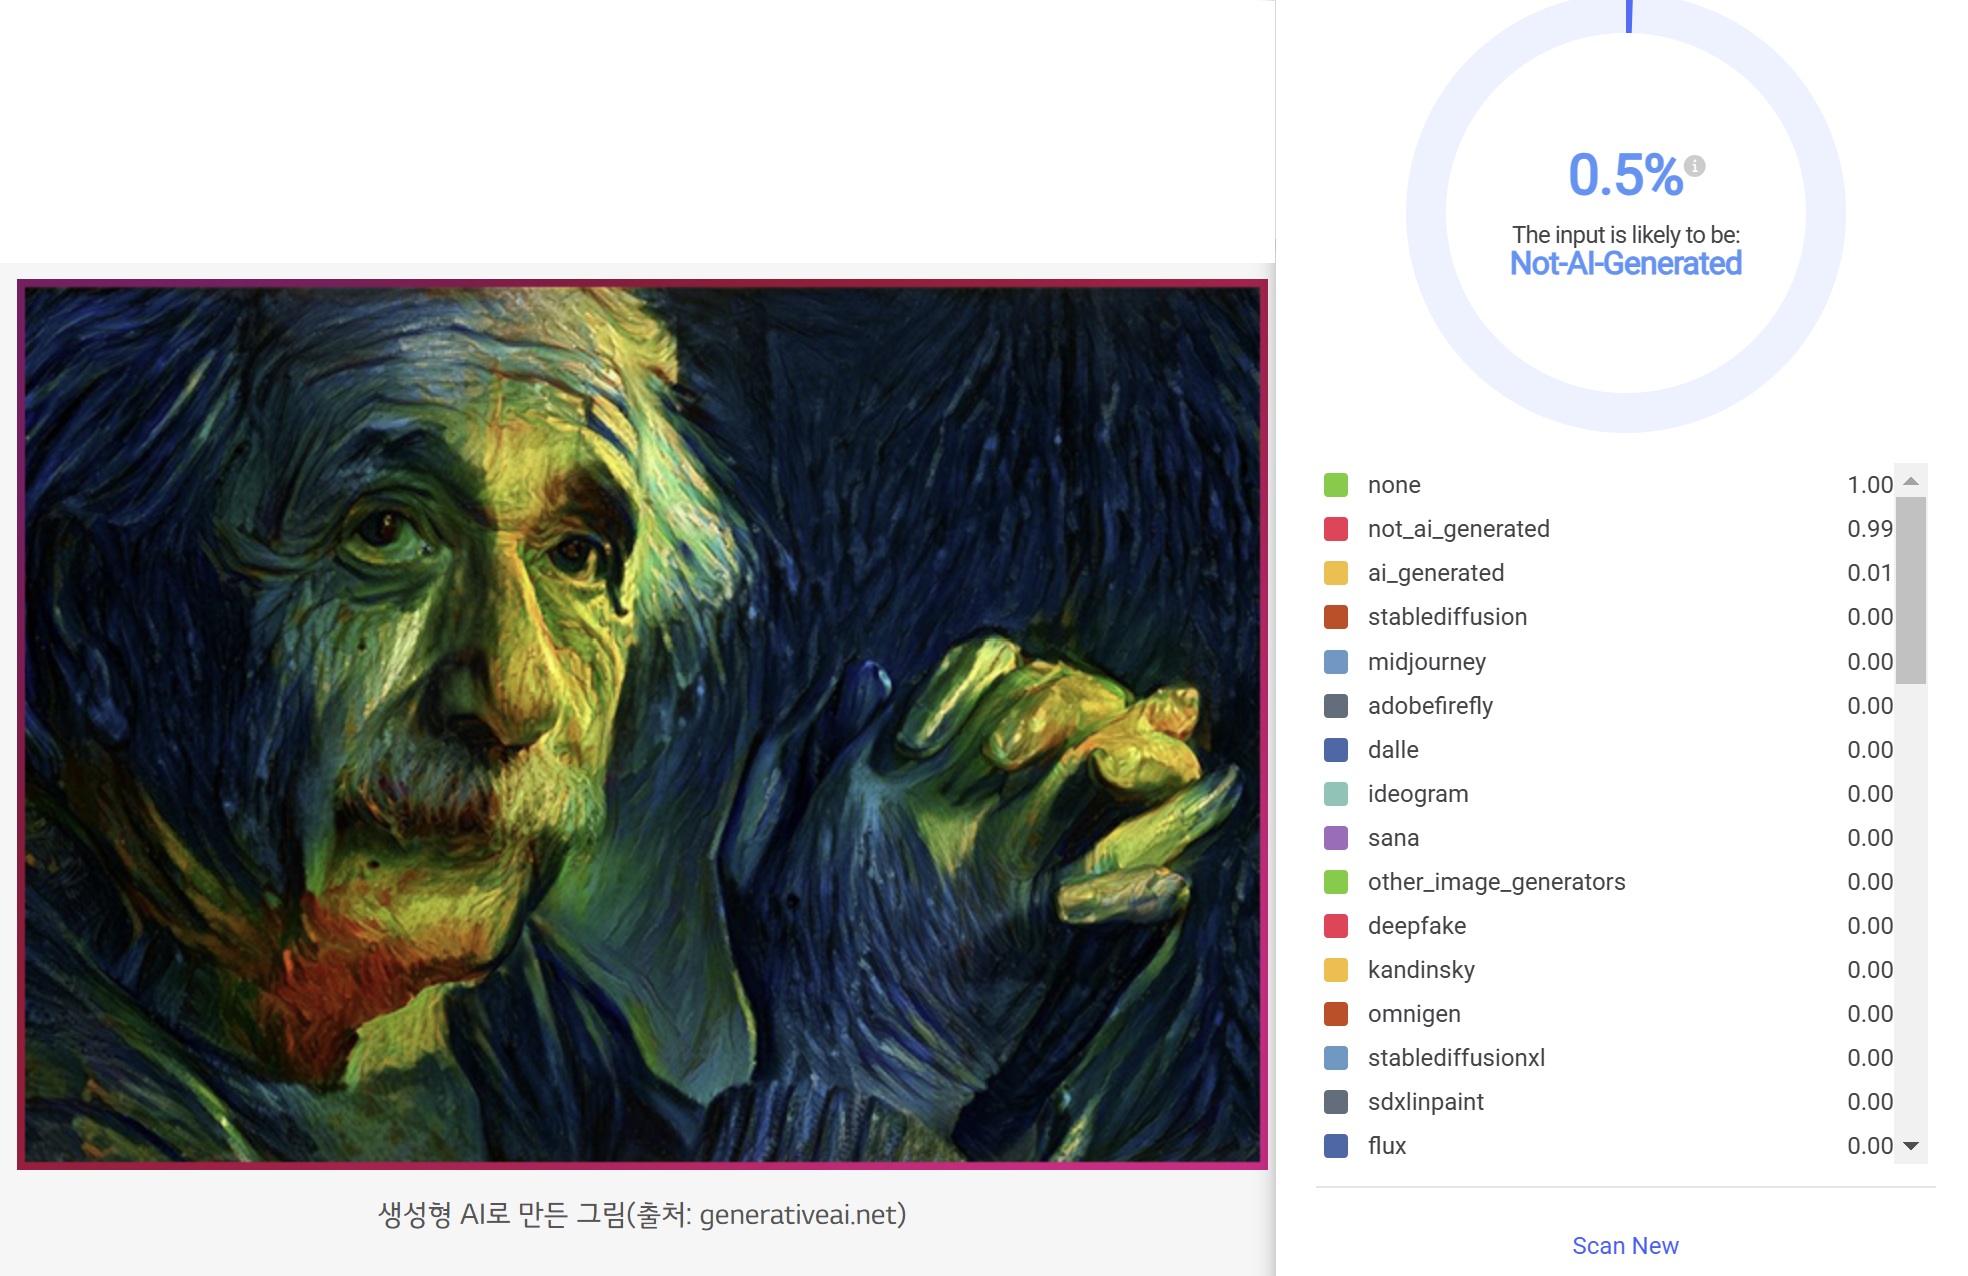This screenshot has height=1276, width=1968.
Task: Click the teal swatch beside ideogram
Action: (1335, 794)
